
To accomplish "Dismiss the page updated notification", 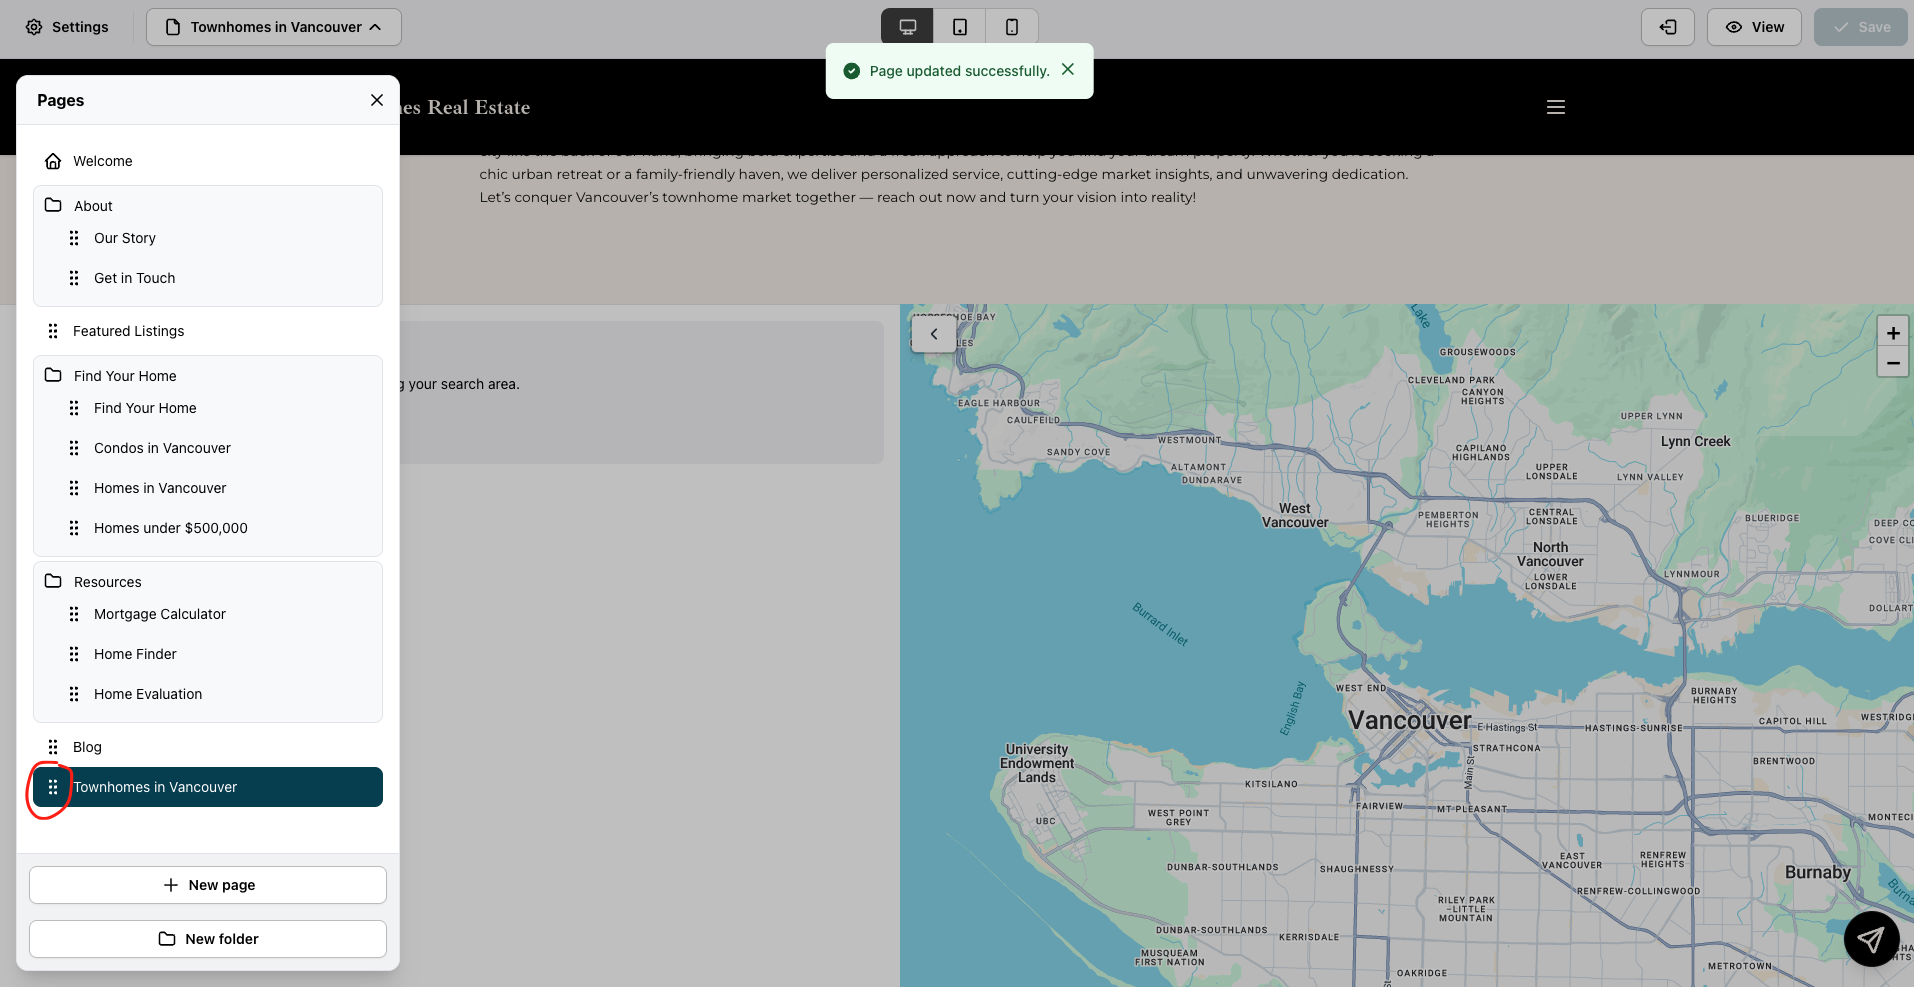I will click(1068, 70).
